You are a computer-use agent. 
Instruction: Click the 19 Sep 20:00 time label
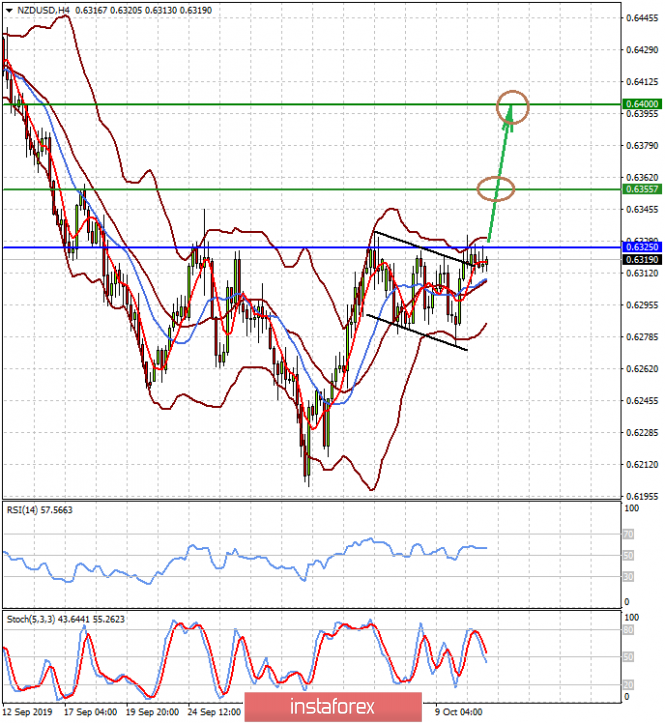(152, 712)
